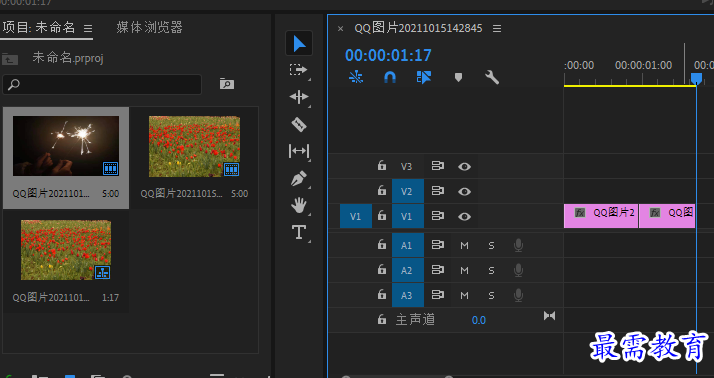The width and height of the screenshot is (714, 378).
Task: Select the 1:17 sequence thumbnail
Action: tap(66, 250)
